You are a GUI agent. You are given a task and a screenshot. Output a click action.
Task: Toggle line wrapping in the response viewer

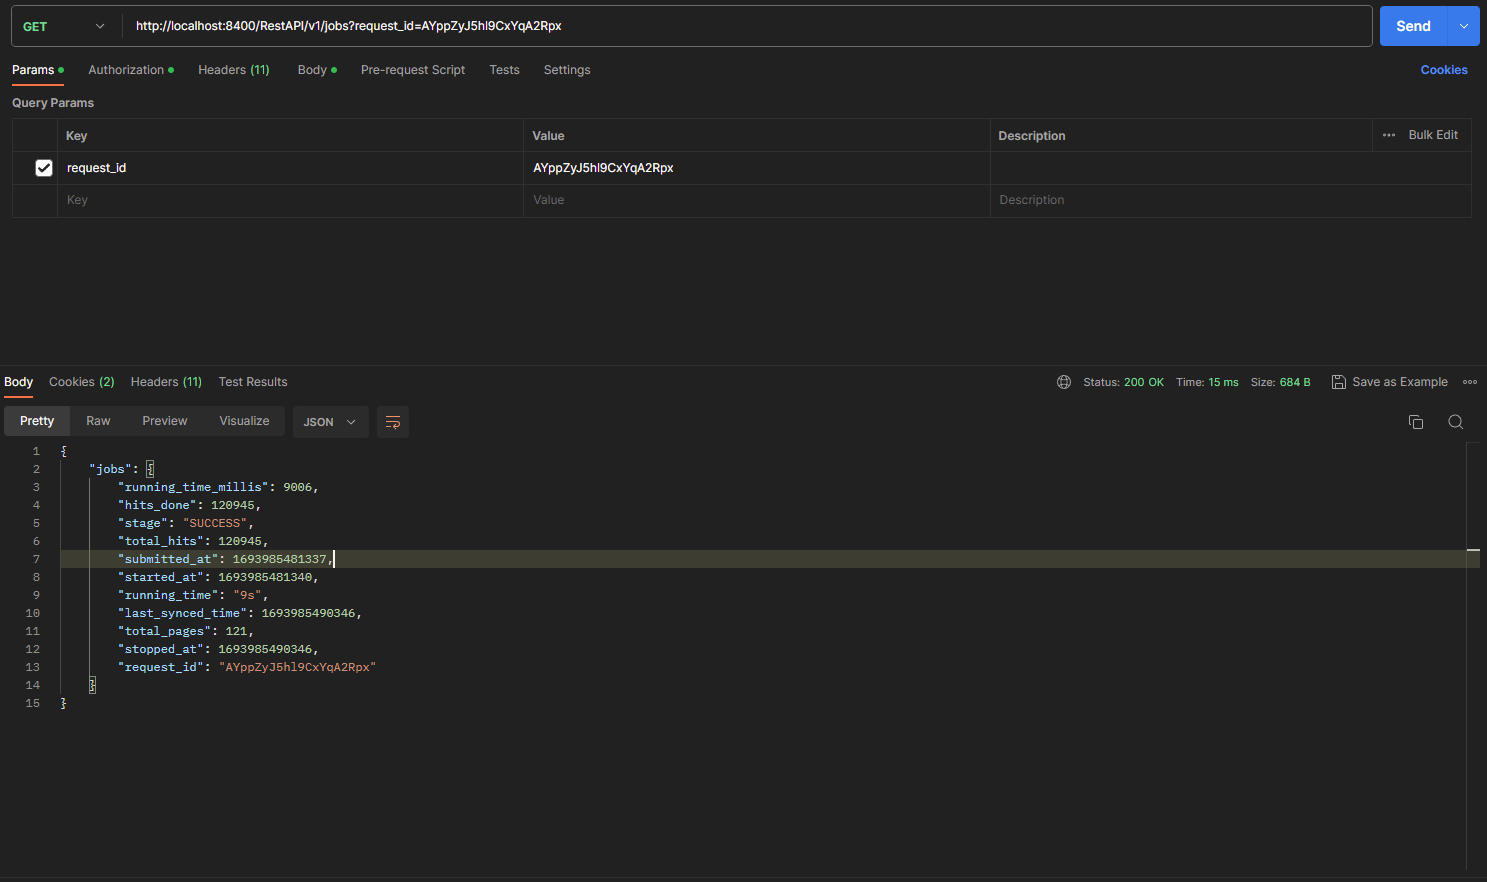tap(392, 421)
